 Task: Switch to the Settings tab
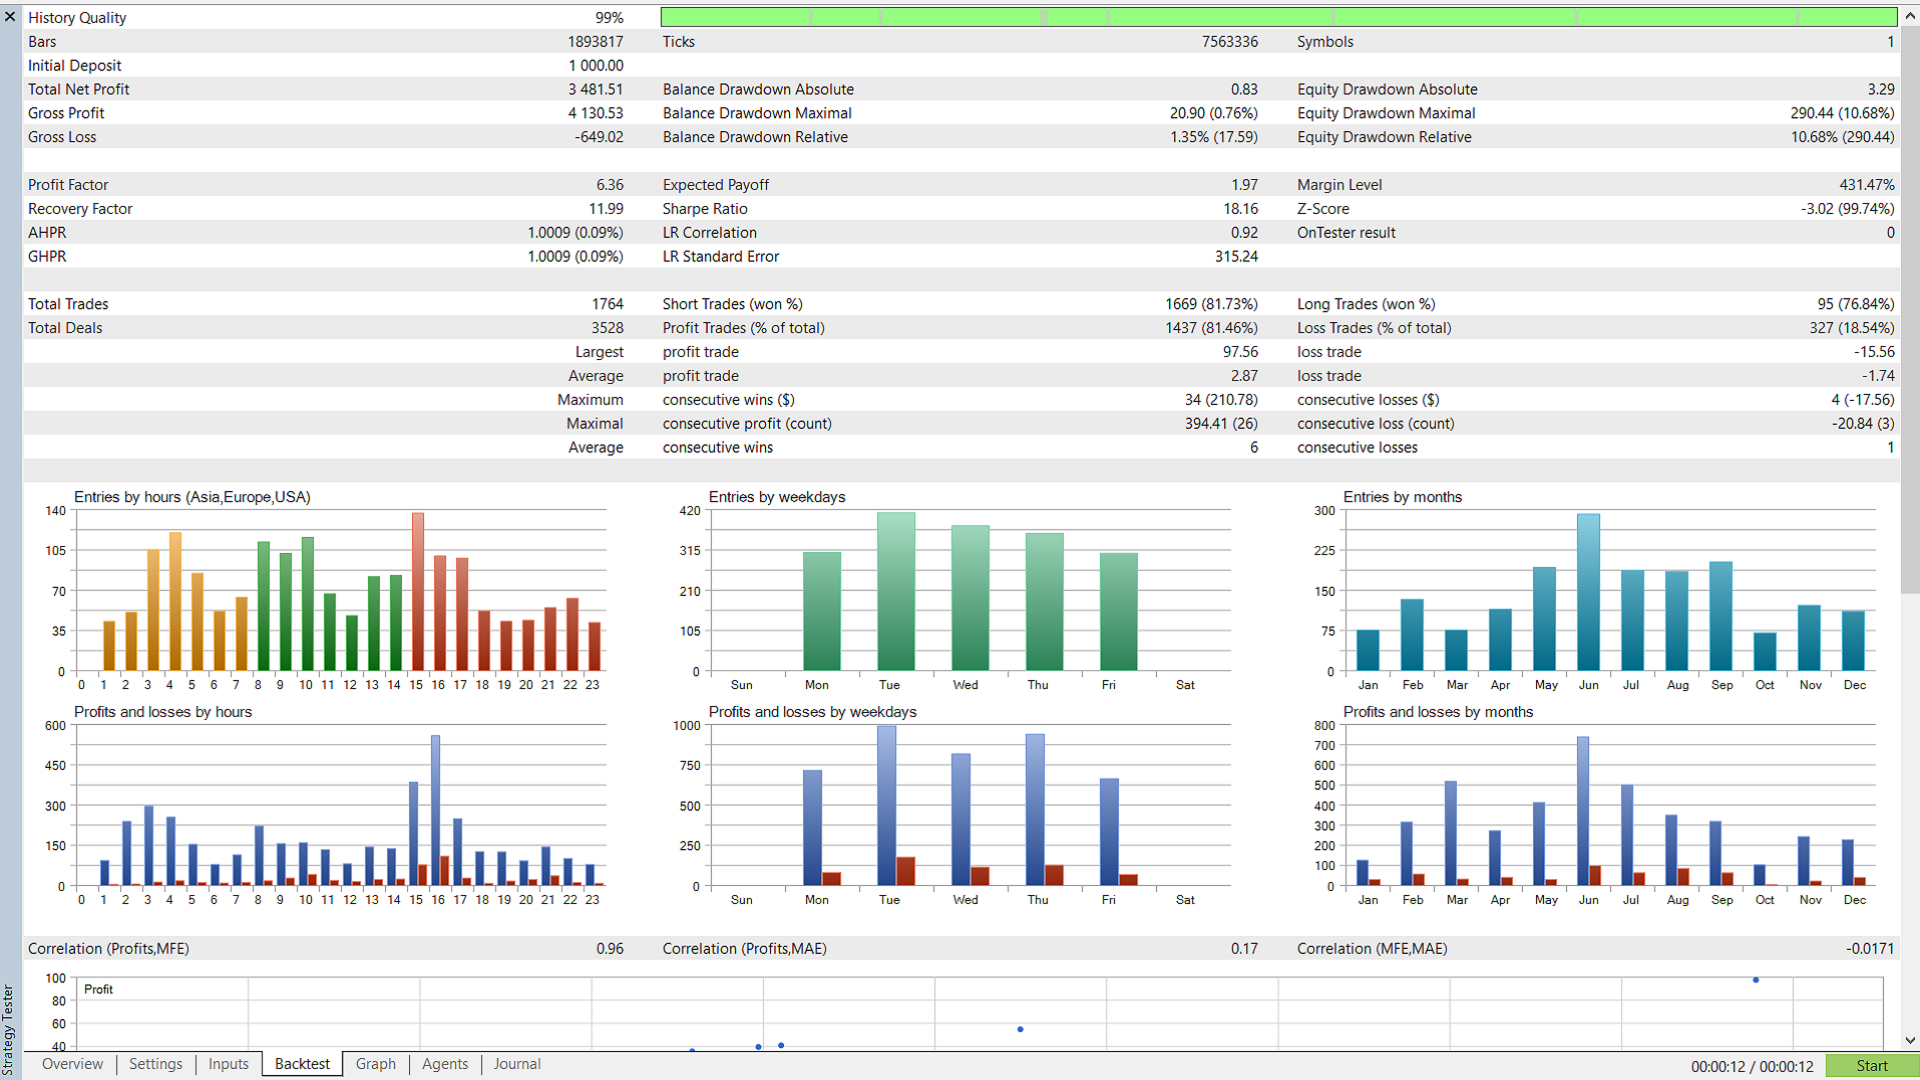pos(156,1064)
